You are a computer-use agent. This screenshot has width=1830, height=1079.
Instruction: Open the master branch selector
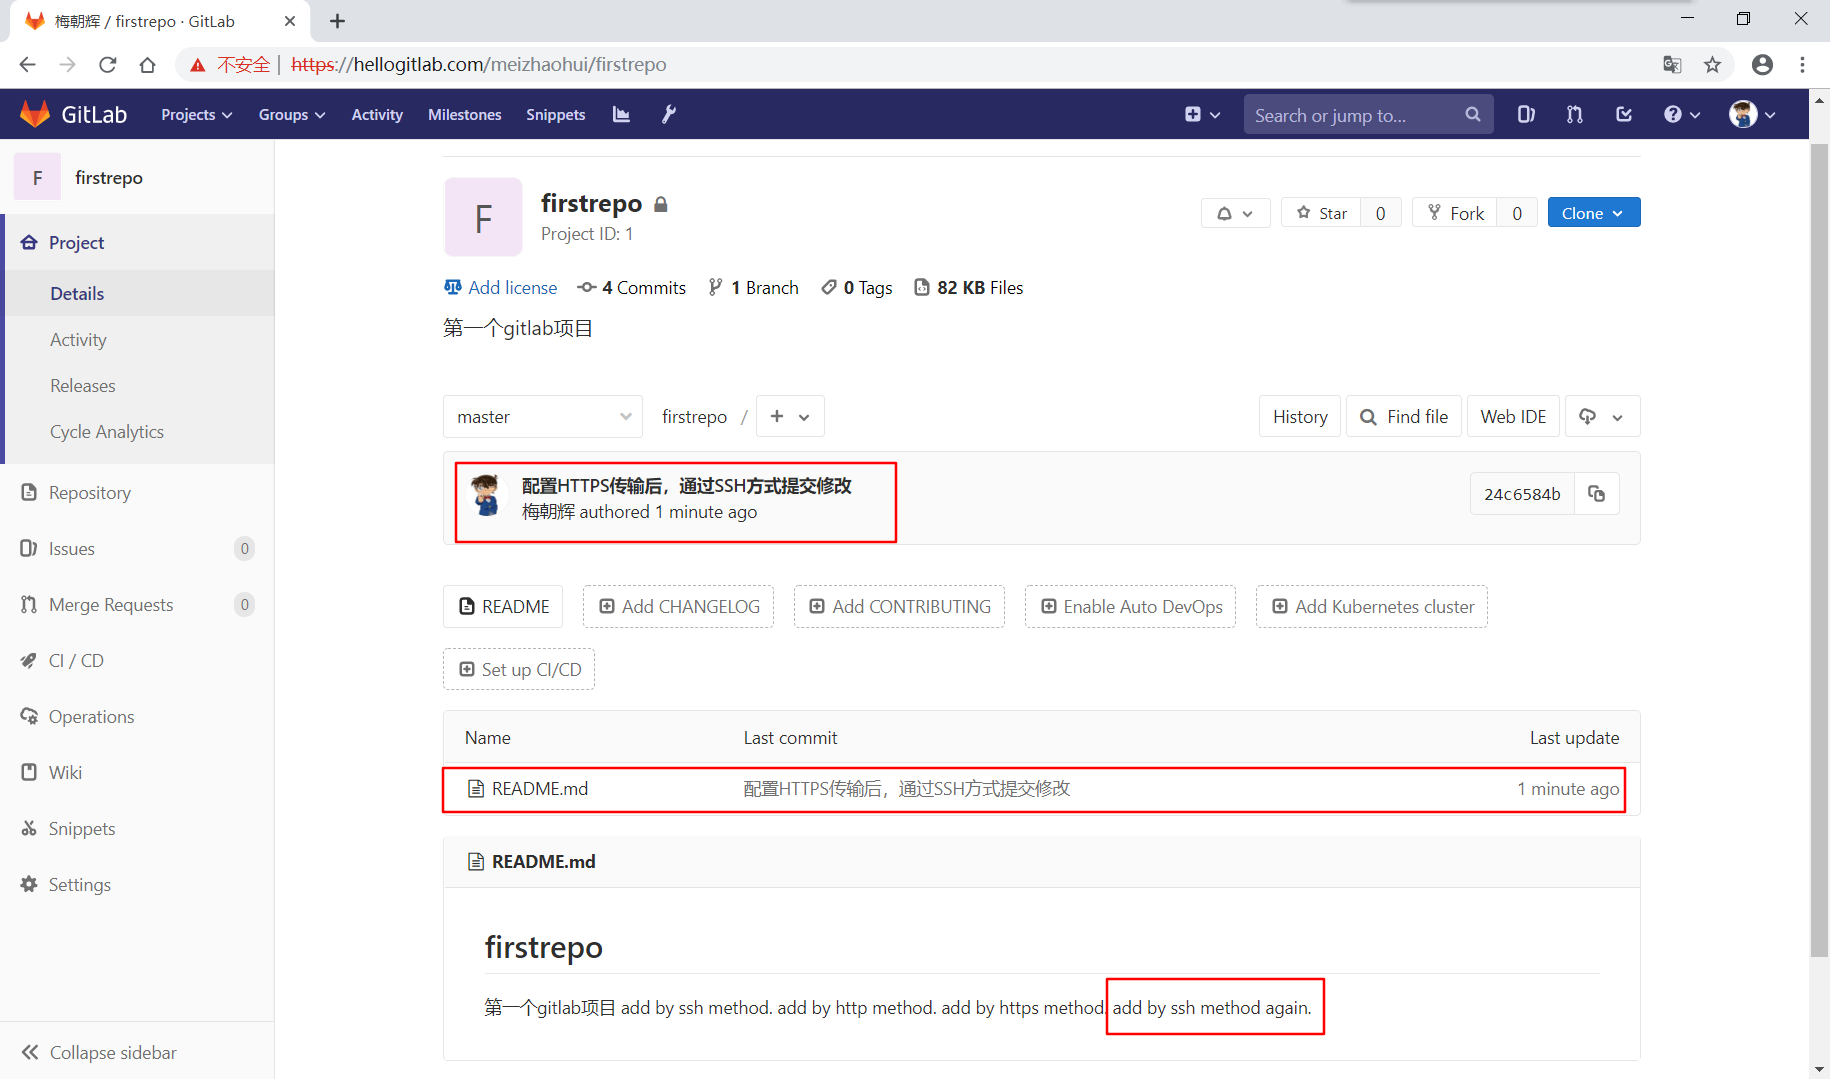[x=543, y=416]
